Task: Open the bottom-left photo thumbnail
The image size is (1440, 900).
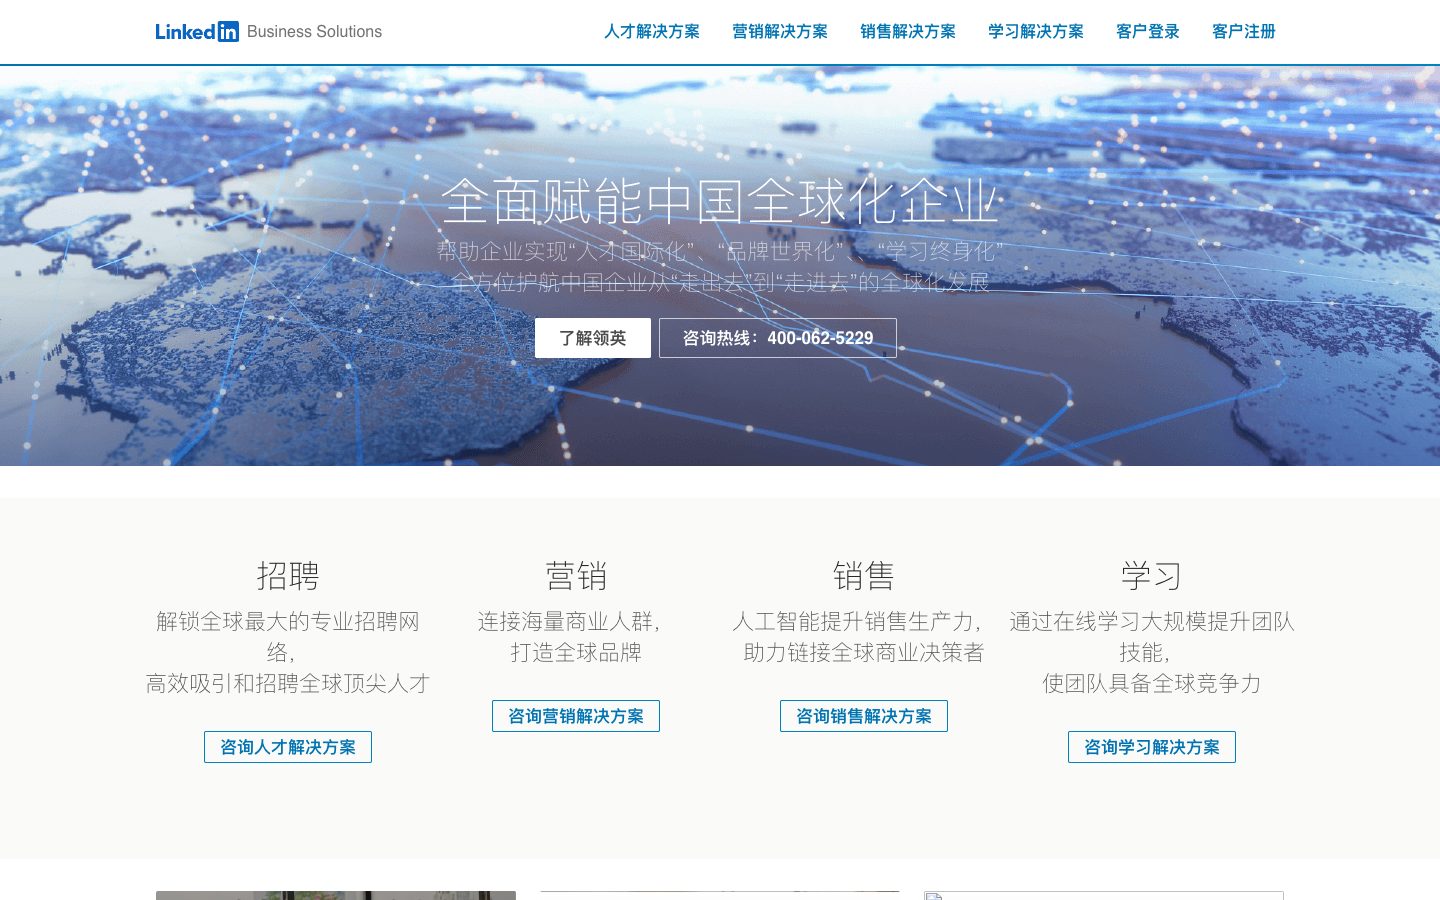Action: point(336,895)
